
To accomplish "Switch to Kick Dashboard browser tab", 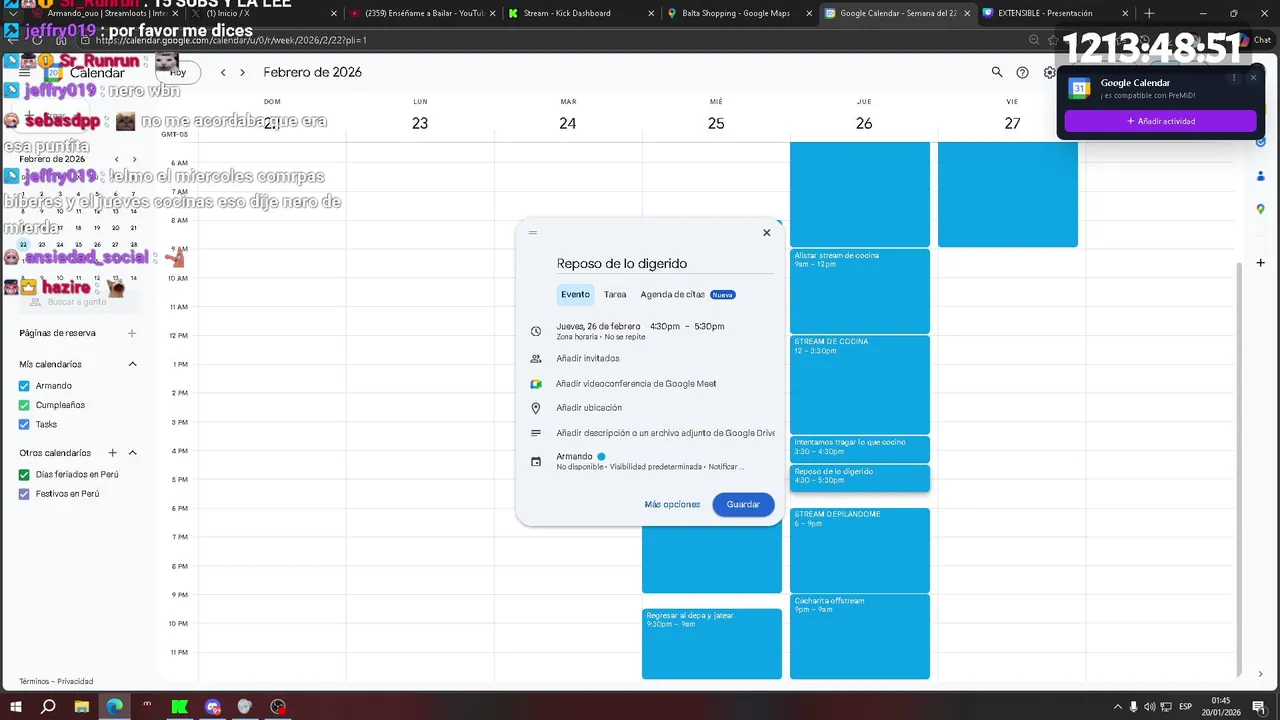I will click(x=575, y=14).
